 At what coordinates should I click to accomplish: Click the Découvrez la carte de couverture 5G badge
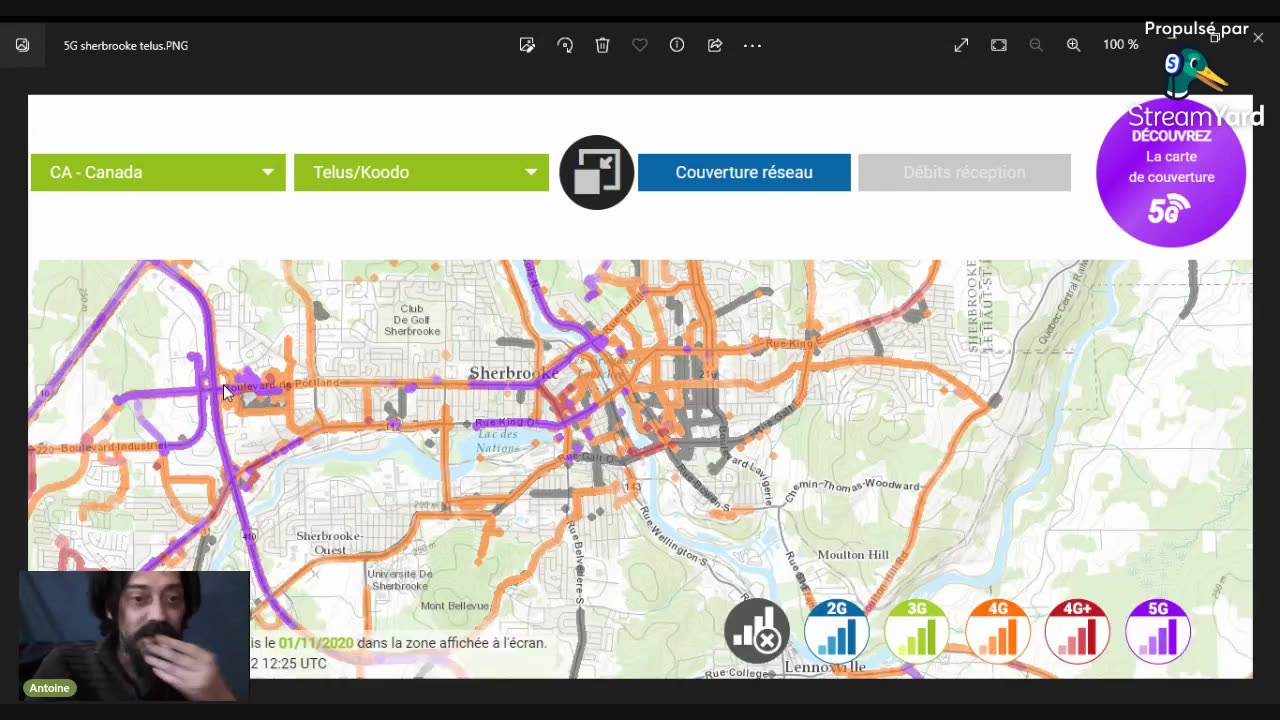point(1171,172)
